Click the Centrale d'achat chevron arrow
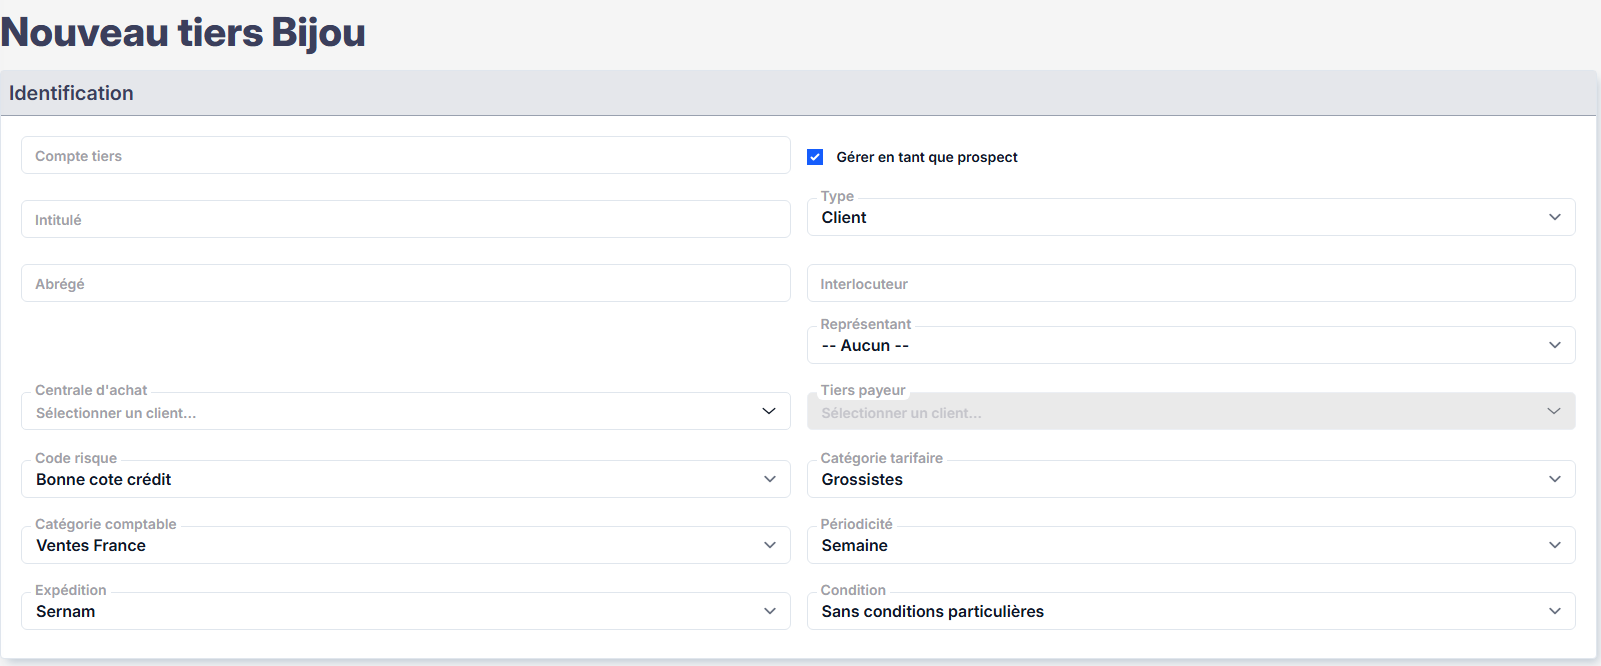The width and height of the screenshot is (1601, 666). click(768, 411)
